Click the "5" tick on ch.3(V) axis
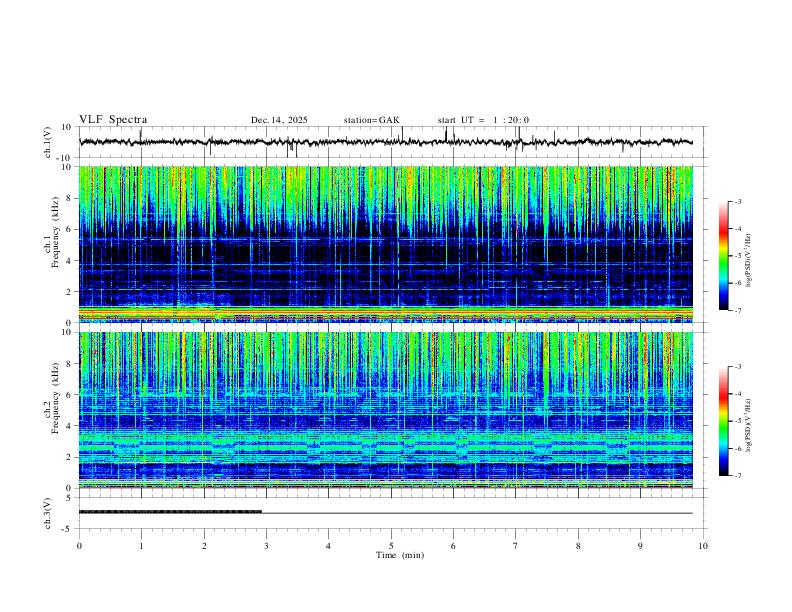 pos(70,498)
